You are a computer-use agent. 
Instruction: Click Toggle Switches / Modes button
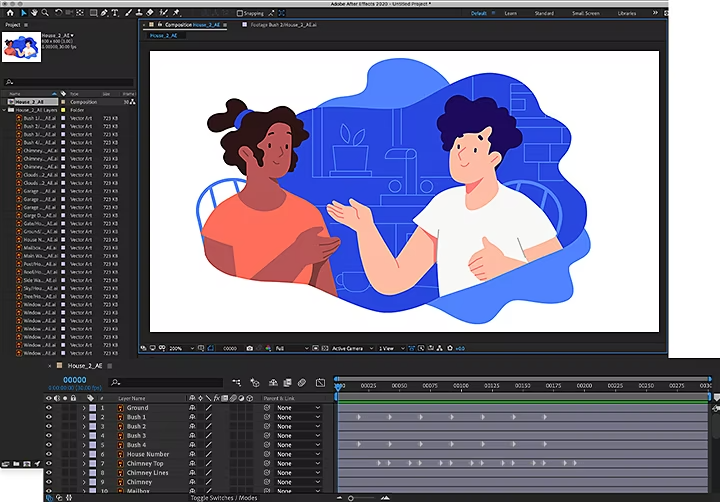[223, 497]
